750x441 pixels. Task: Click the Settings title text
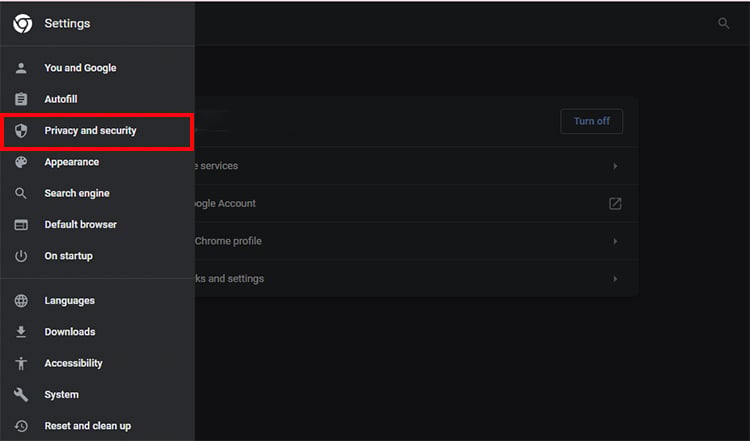pos(67,23)
